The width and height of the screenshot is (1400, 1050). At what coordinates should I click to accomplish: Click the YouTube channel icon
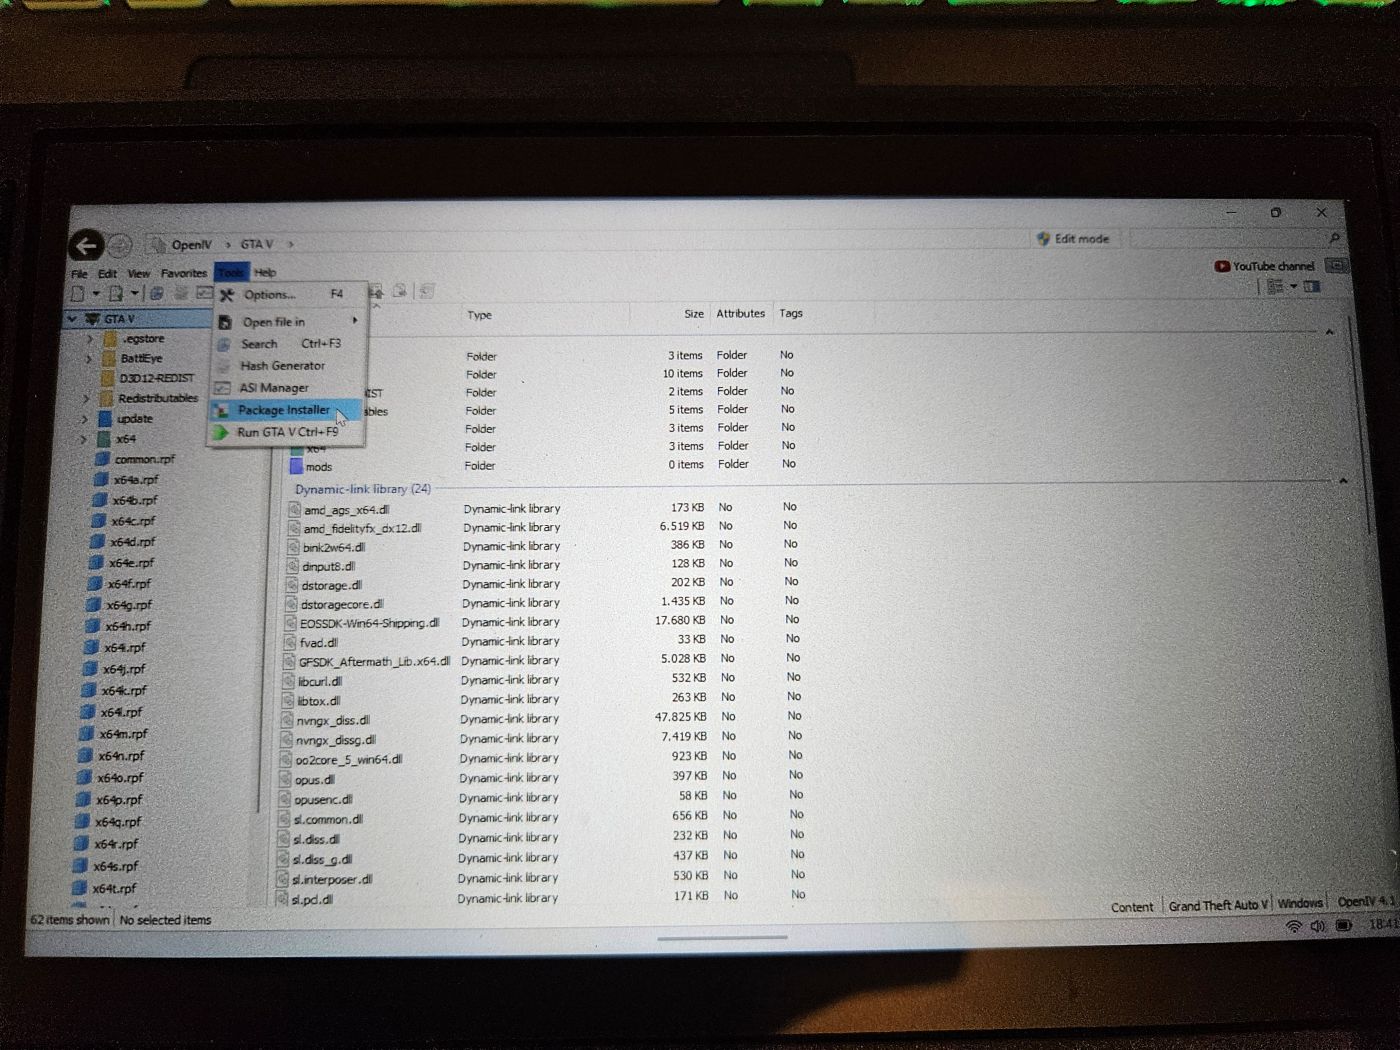pos(1222,266)
